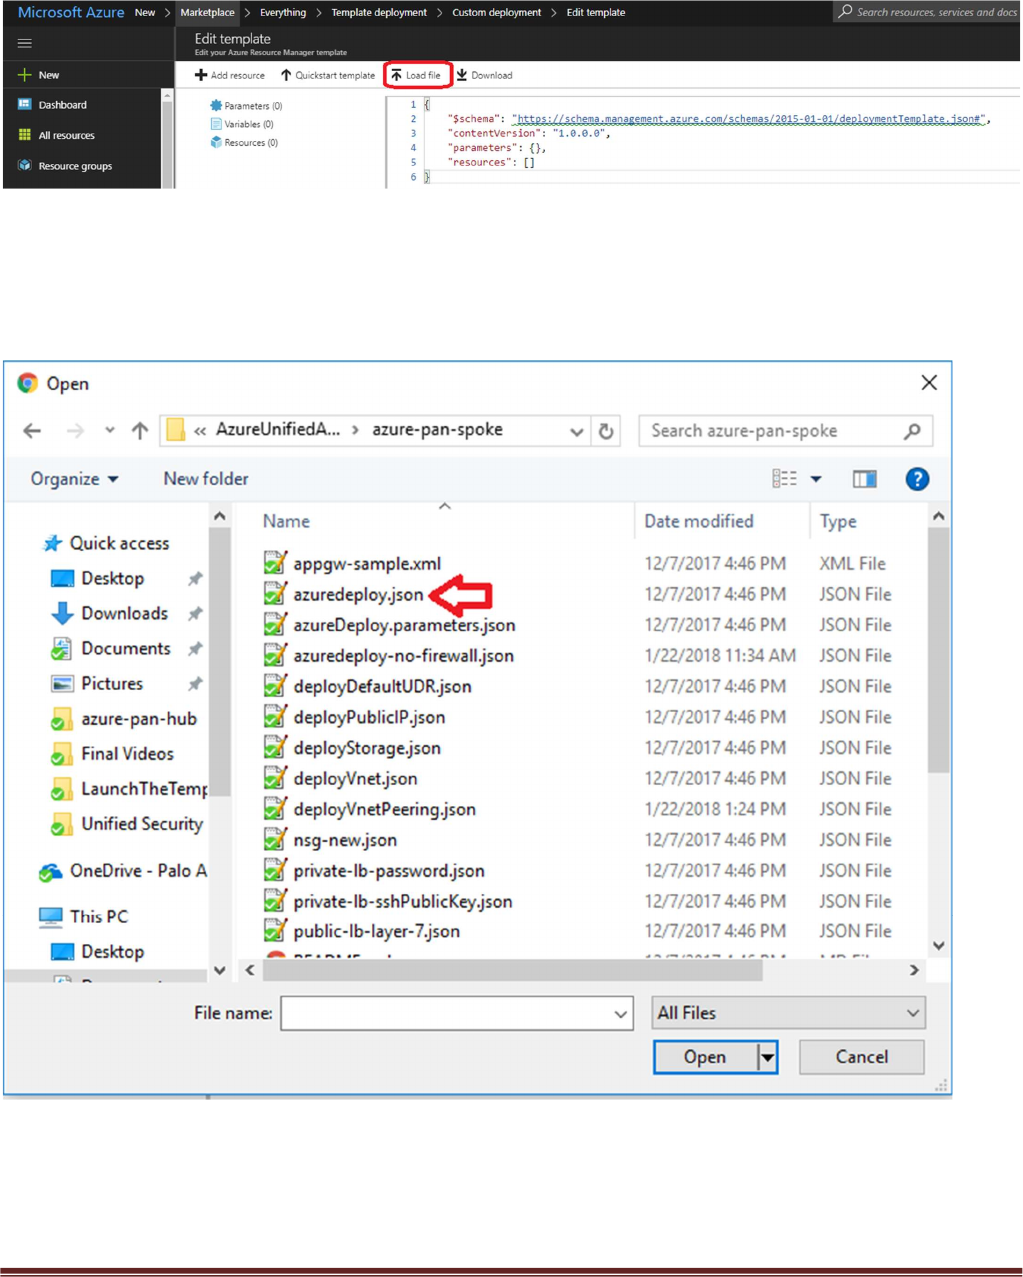Click Refresh icon beside address bar
The height and width of the screenshot is (1277, 1023).
pos(606,431)
